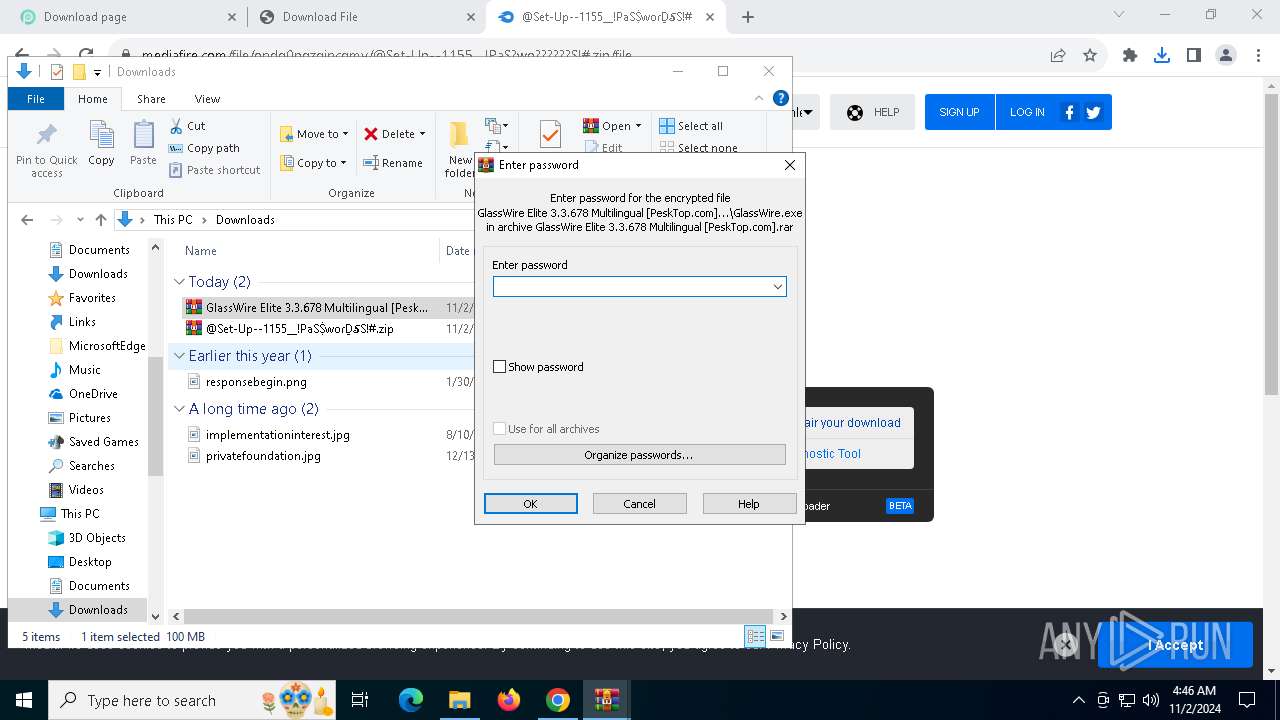Select responsebegin.png file
The width and height of the screenshot is (1280, 720).
[x=256, y=382]
